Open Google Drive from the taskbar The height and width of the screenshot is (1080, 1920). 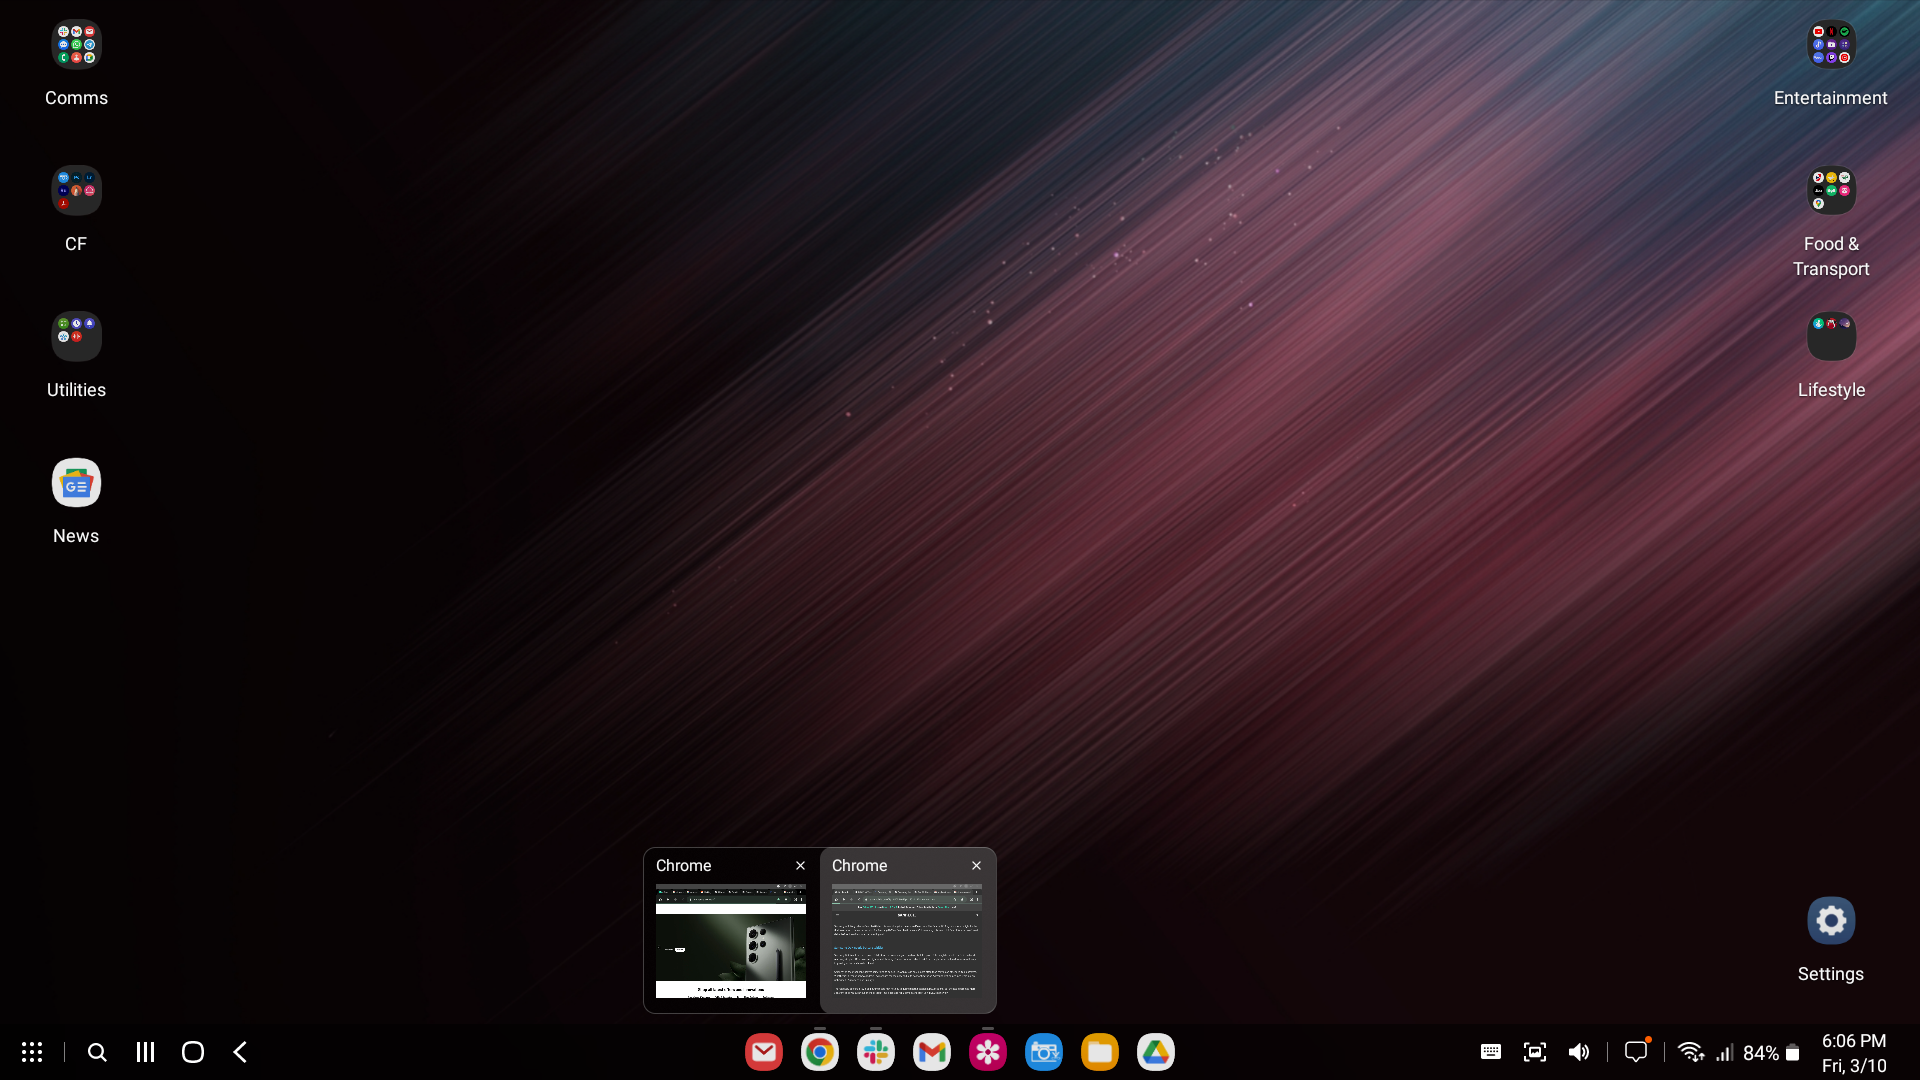pyautogui.click(x=1156, y=1052)
